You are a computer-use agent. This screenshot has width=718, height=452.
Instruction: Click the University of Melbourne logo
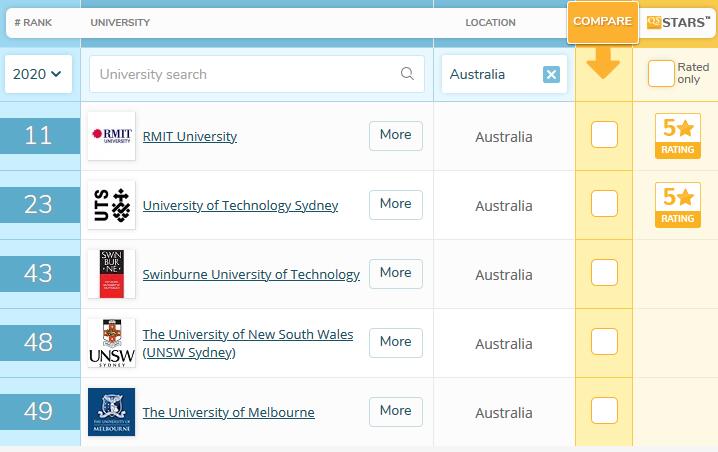pos(111,412)
